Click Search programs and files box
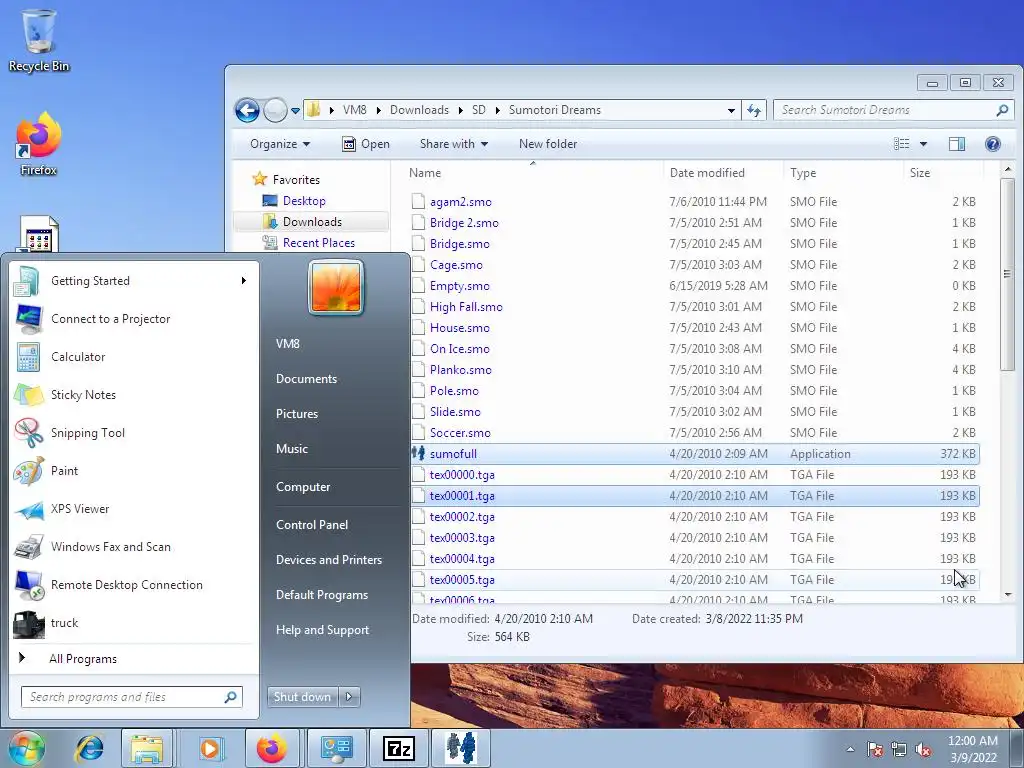1024x768 pixels. click(x=131, y=697)
